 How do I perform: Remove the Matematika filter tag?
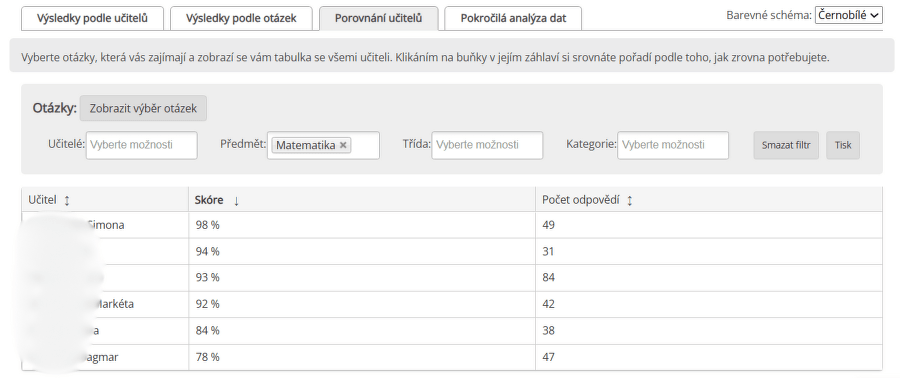343,145
